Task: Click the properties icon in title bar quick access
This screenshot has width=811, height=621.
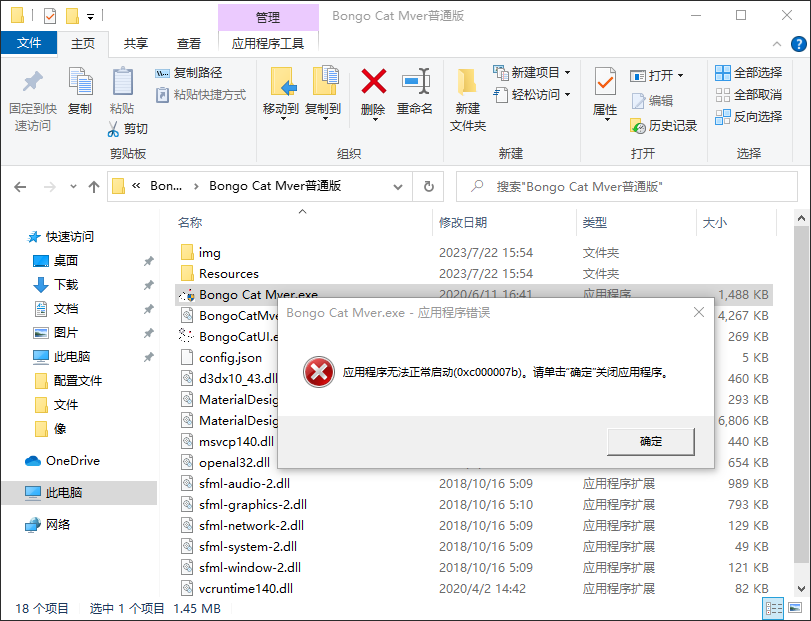Action: coord(50,16)
